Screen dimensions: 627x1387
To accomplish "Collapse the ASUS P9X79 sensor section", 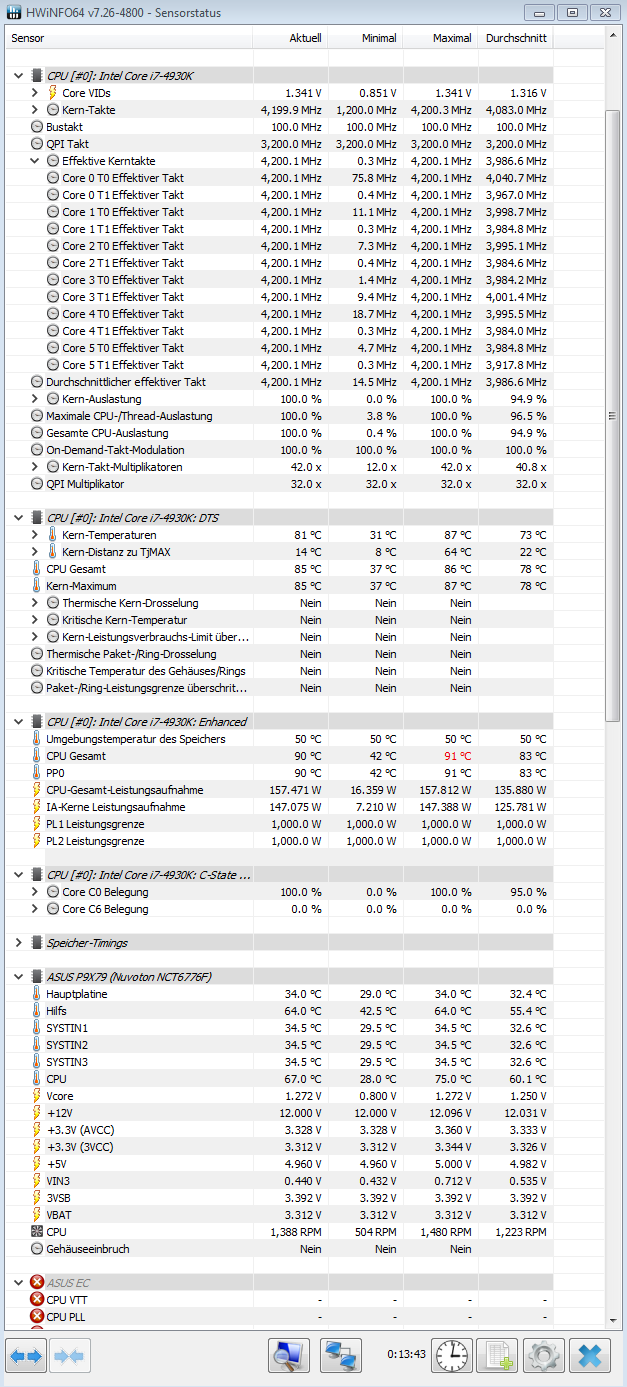I will (19, 977).
